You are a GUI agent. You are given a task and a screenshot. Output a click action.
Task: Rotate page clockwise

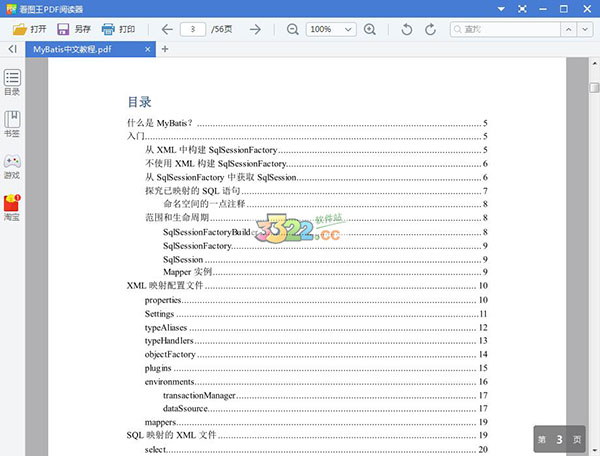[x=430, y=29]
